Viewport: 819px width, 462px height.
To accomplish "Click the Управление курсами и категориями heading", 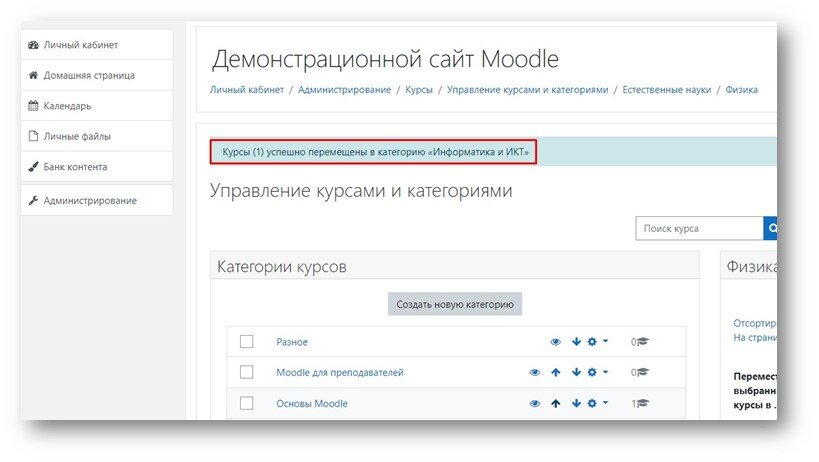I will [x=361, y=191].
